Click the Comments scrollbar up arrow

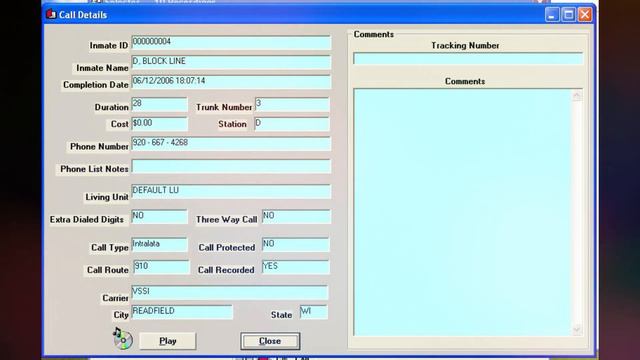coord(577,96)
